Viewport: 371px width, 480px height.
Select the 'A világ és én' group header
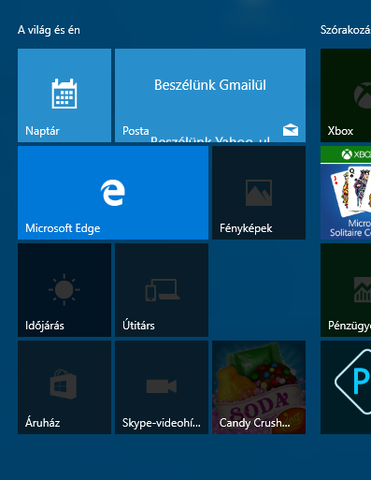click(x=49, y=30)
